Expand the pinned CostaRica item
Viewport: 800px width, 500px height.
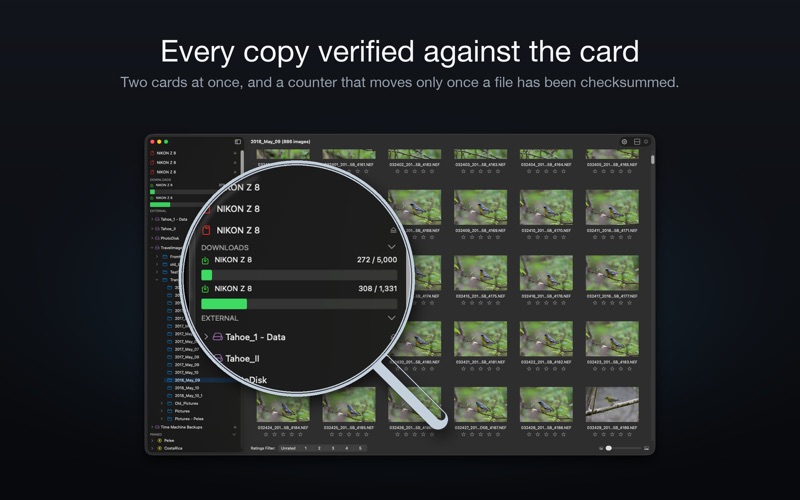(x=152, y=448)
